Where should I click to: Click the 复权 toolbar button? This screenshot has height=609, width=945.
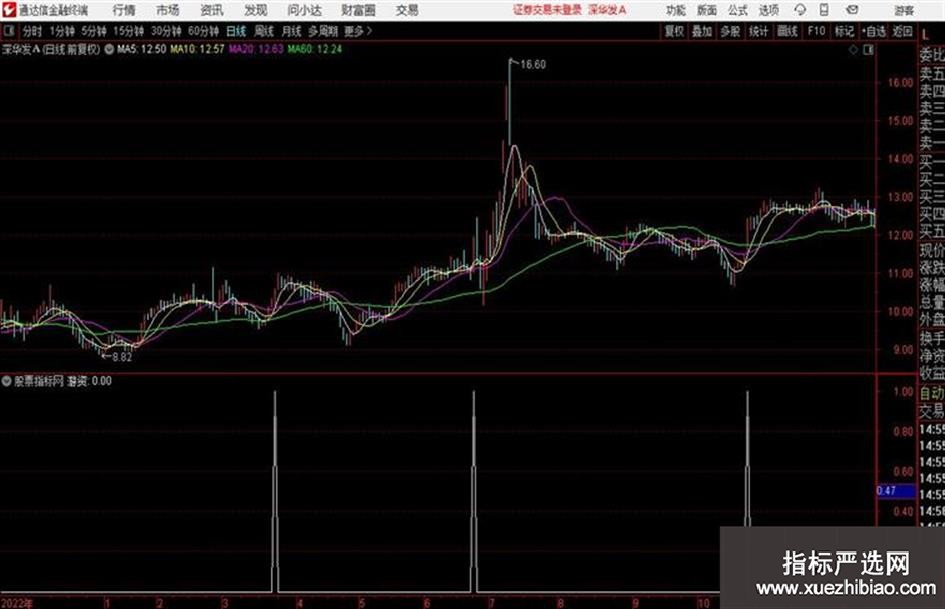pyautogui.click(x=674, y=31)
